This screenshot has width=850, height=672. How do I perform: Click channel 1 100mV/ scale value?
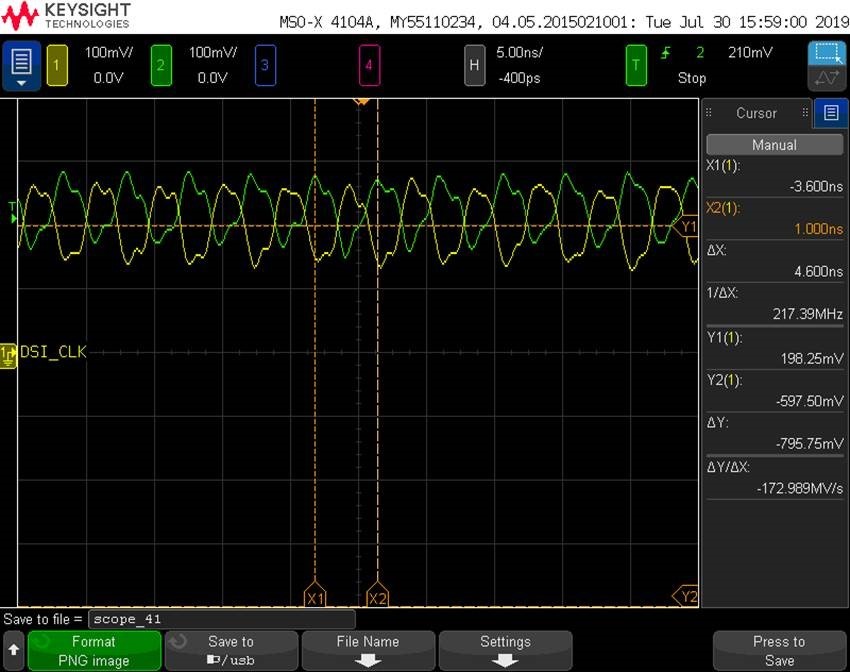[x=108, y=53]
